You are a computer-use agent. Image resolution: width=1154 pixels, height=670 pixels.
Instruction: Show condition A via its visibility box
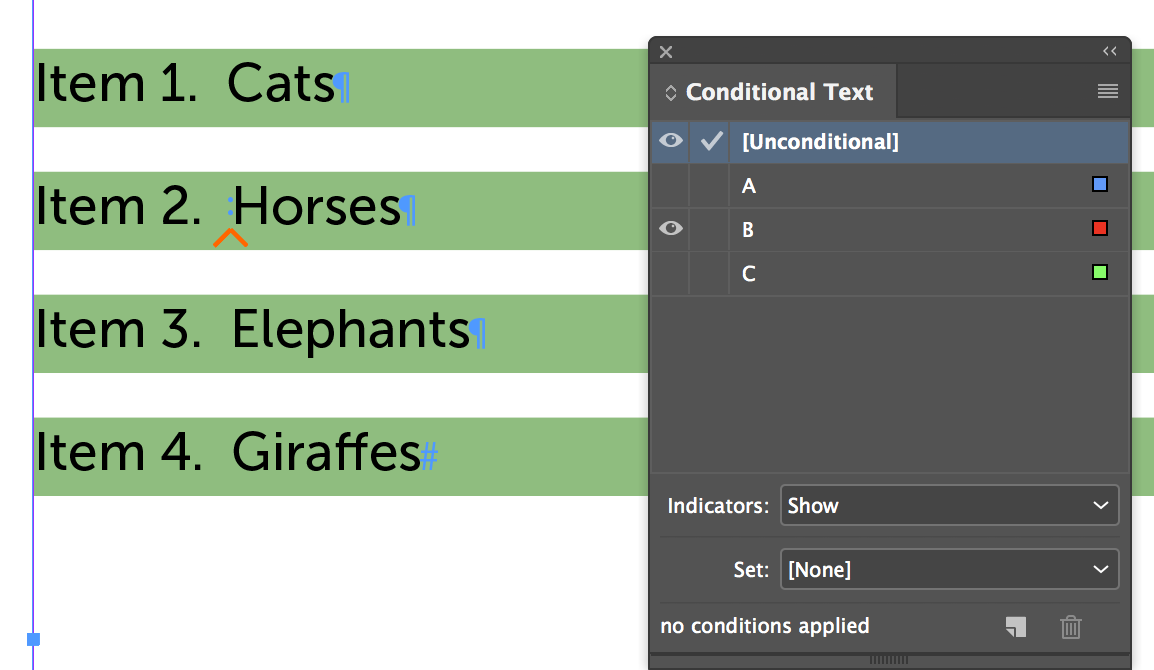[x=670, y=186]
